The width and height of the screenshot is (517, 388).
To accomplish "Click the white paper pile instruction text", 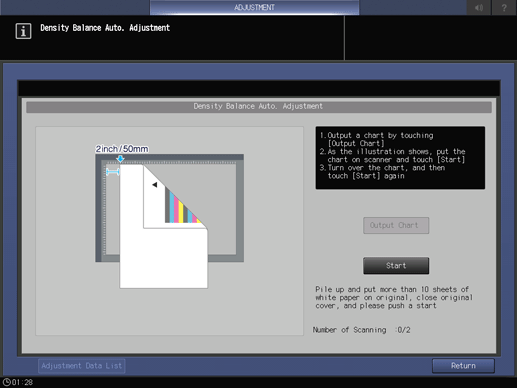I will click(x=394, y=297).
